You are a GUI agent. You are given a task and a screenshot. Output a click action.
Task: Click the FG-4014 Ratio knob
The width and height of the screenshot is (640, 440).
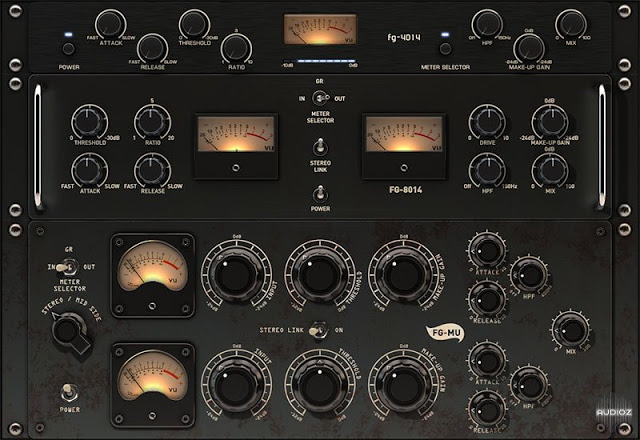pos(236,48)
